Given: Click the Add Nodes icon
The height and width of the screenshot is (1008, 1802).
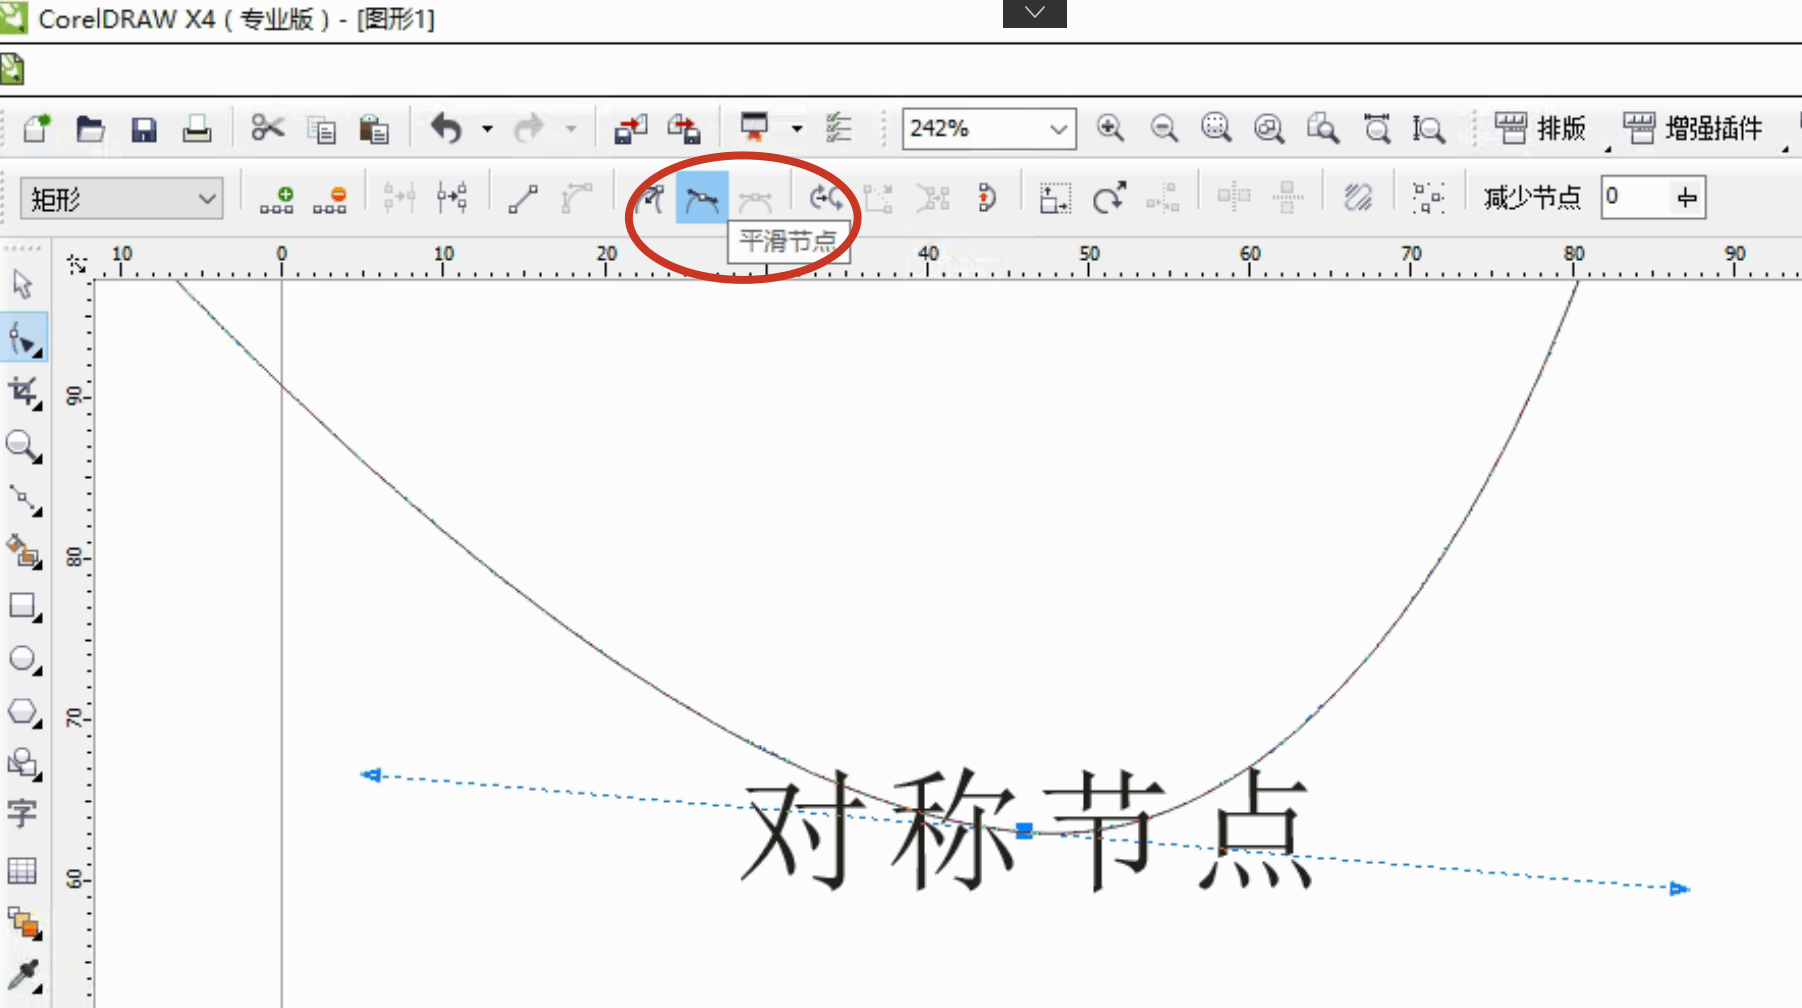Looking at the screenshot, I should [276, 199].
